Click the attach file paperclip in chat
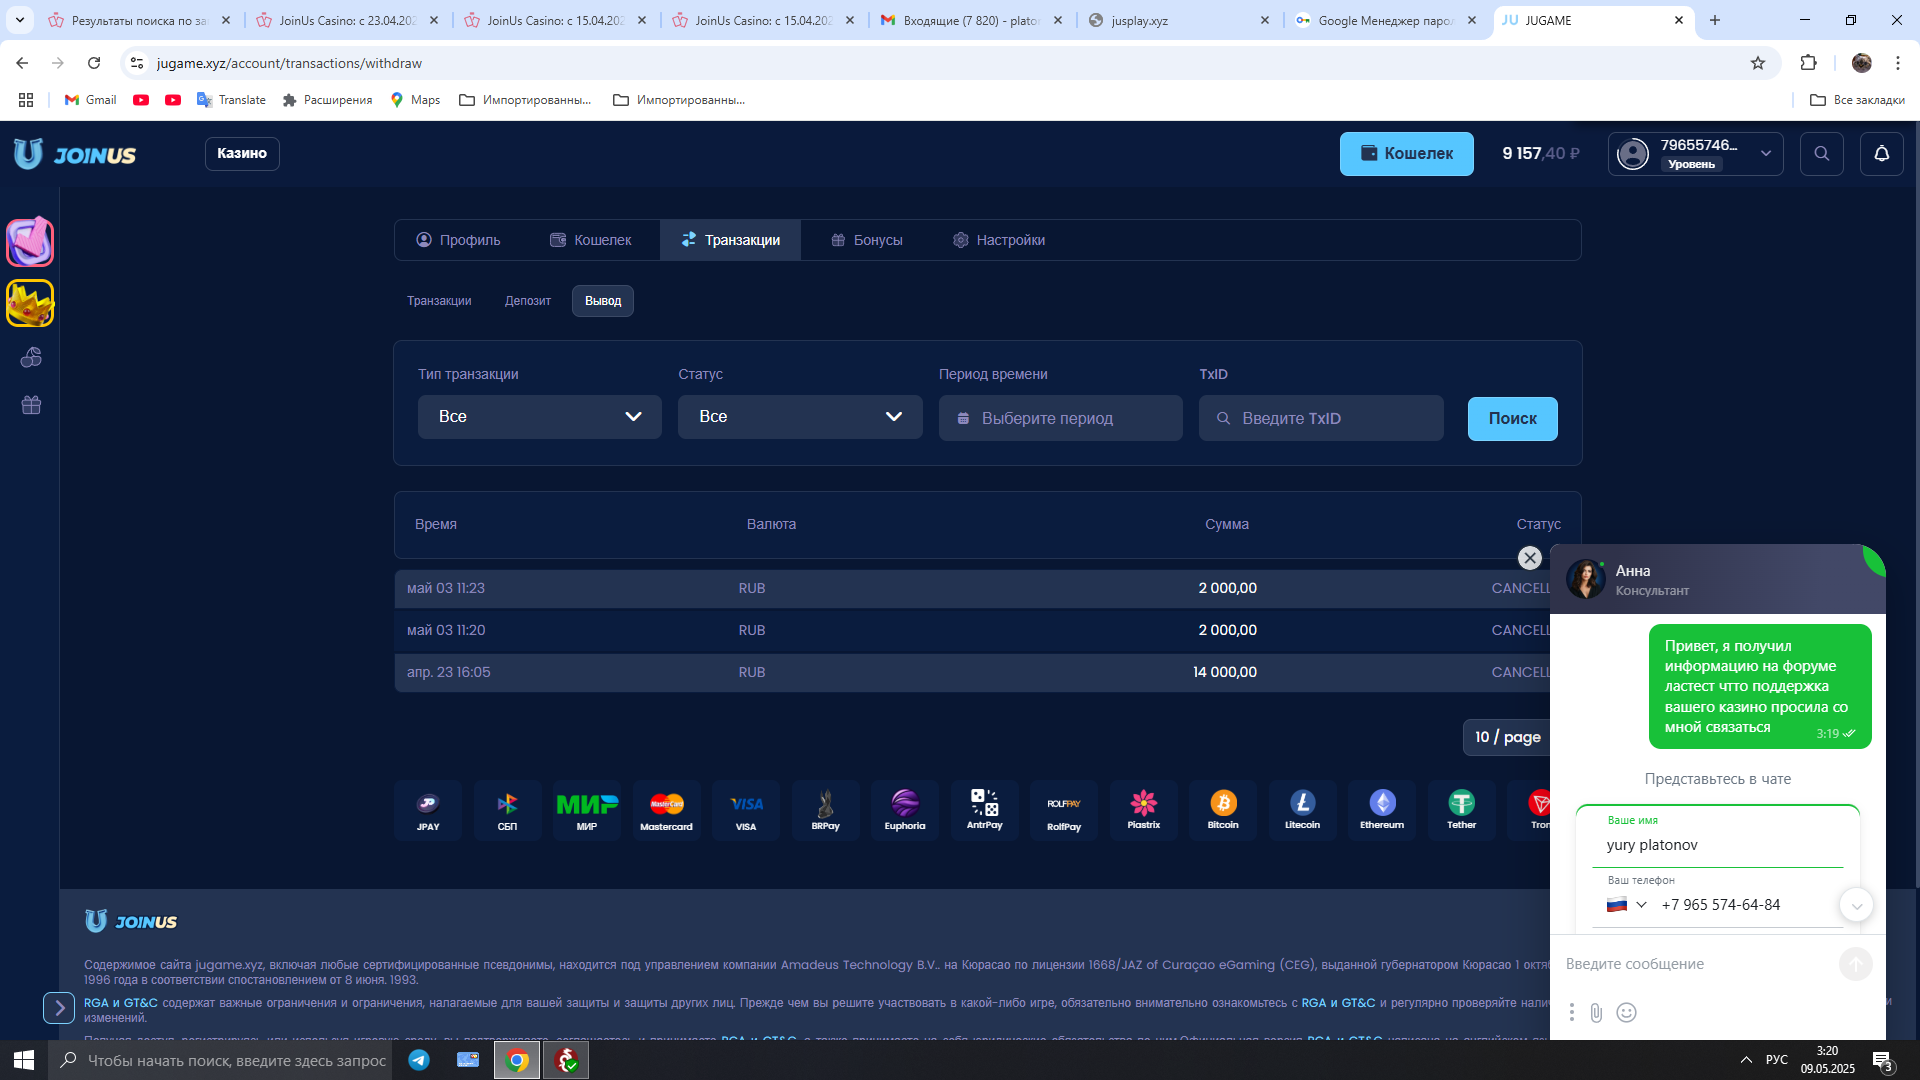1920x1080 pixels. (x=1596, y=1013)
